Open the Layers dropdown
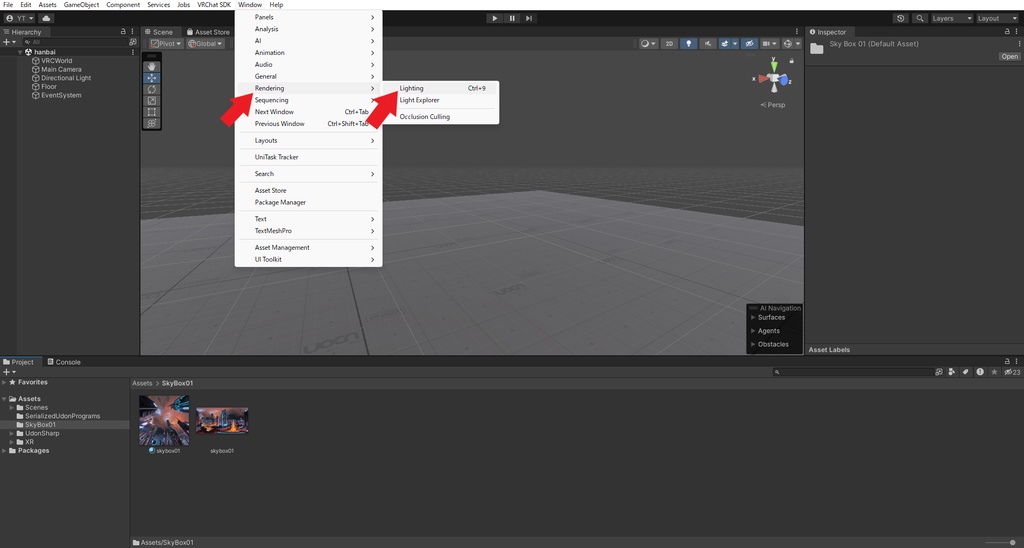This screenshot has width=1024, height=548. pyautogui.click(x=952, y=18)
